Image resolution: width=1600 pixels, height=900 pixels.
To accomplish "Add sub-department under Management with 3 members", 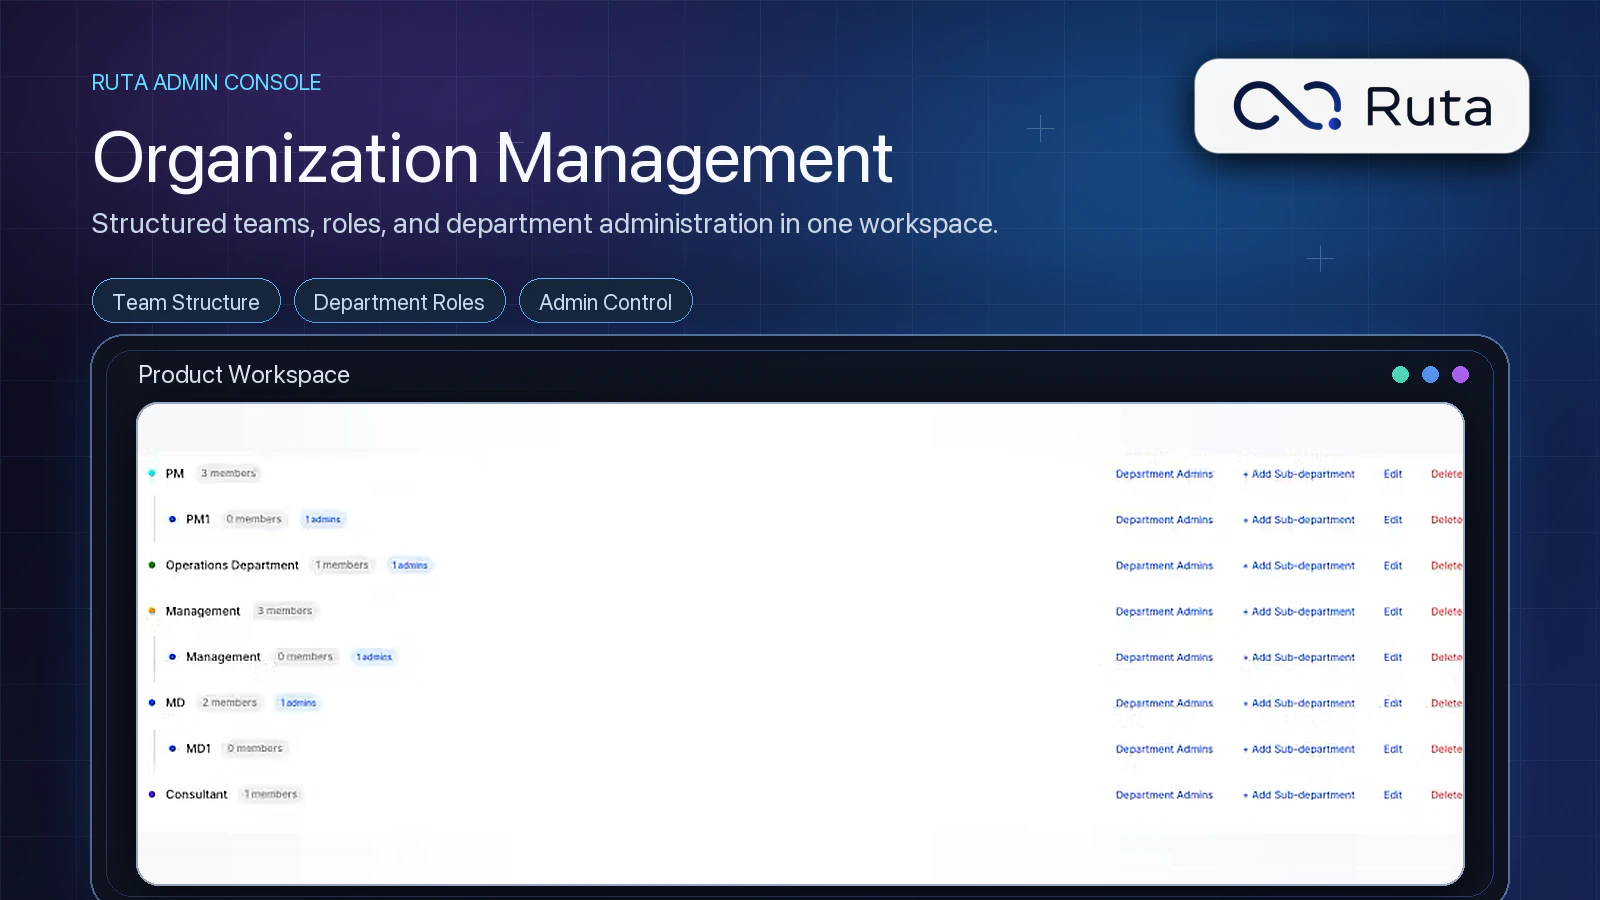I will pos(1298,612).
